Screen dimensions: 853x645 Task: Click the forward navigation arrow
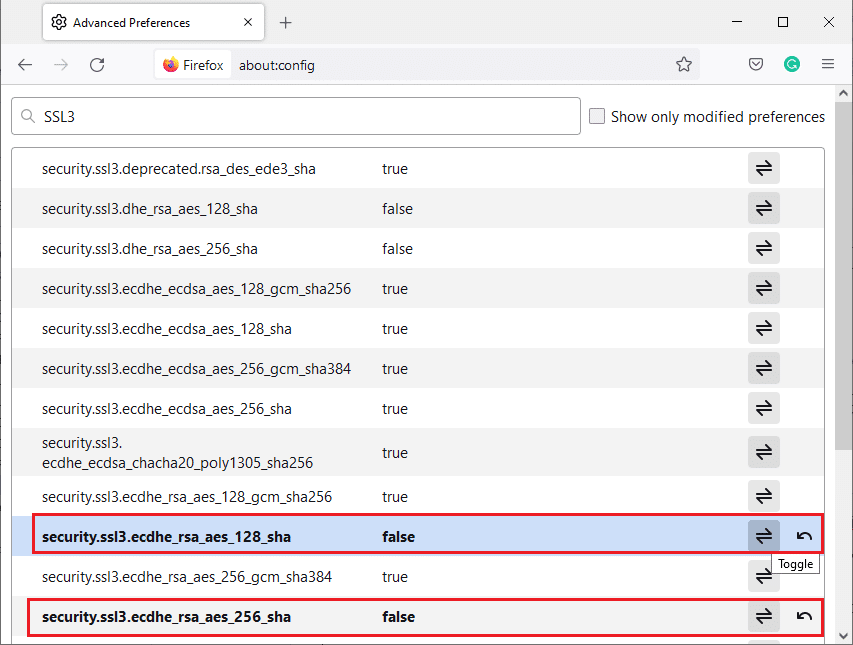tap(61, 65)
